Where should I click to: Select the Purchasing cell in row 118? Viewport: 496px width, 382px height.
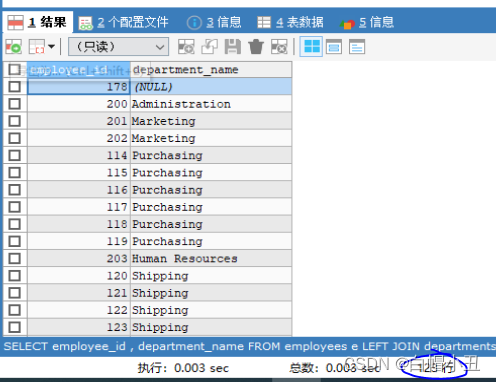click(211, 224)
